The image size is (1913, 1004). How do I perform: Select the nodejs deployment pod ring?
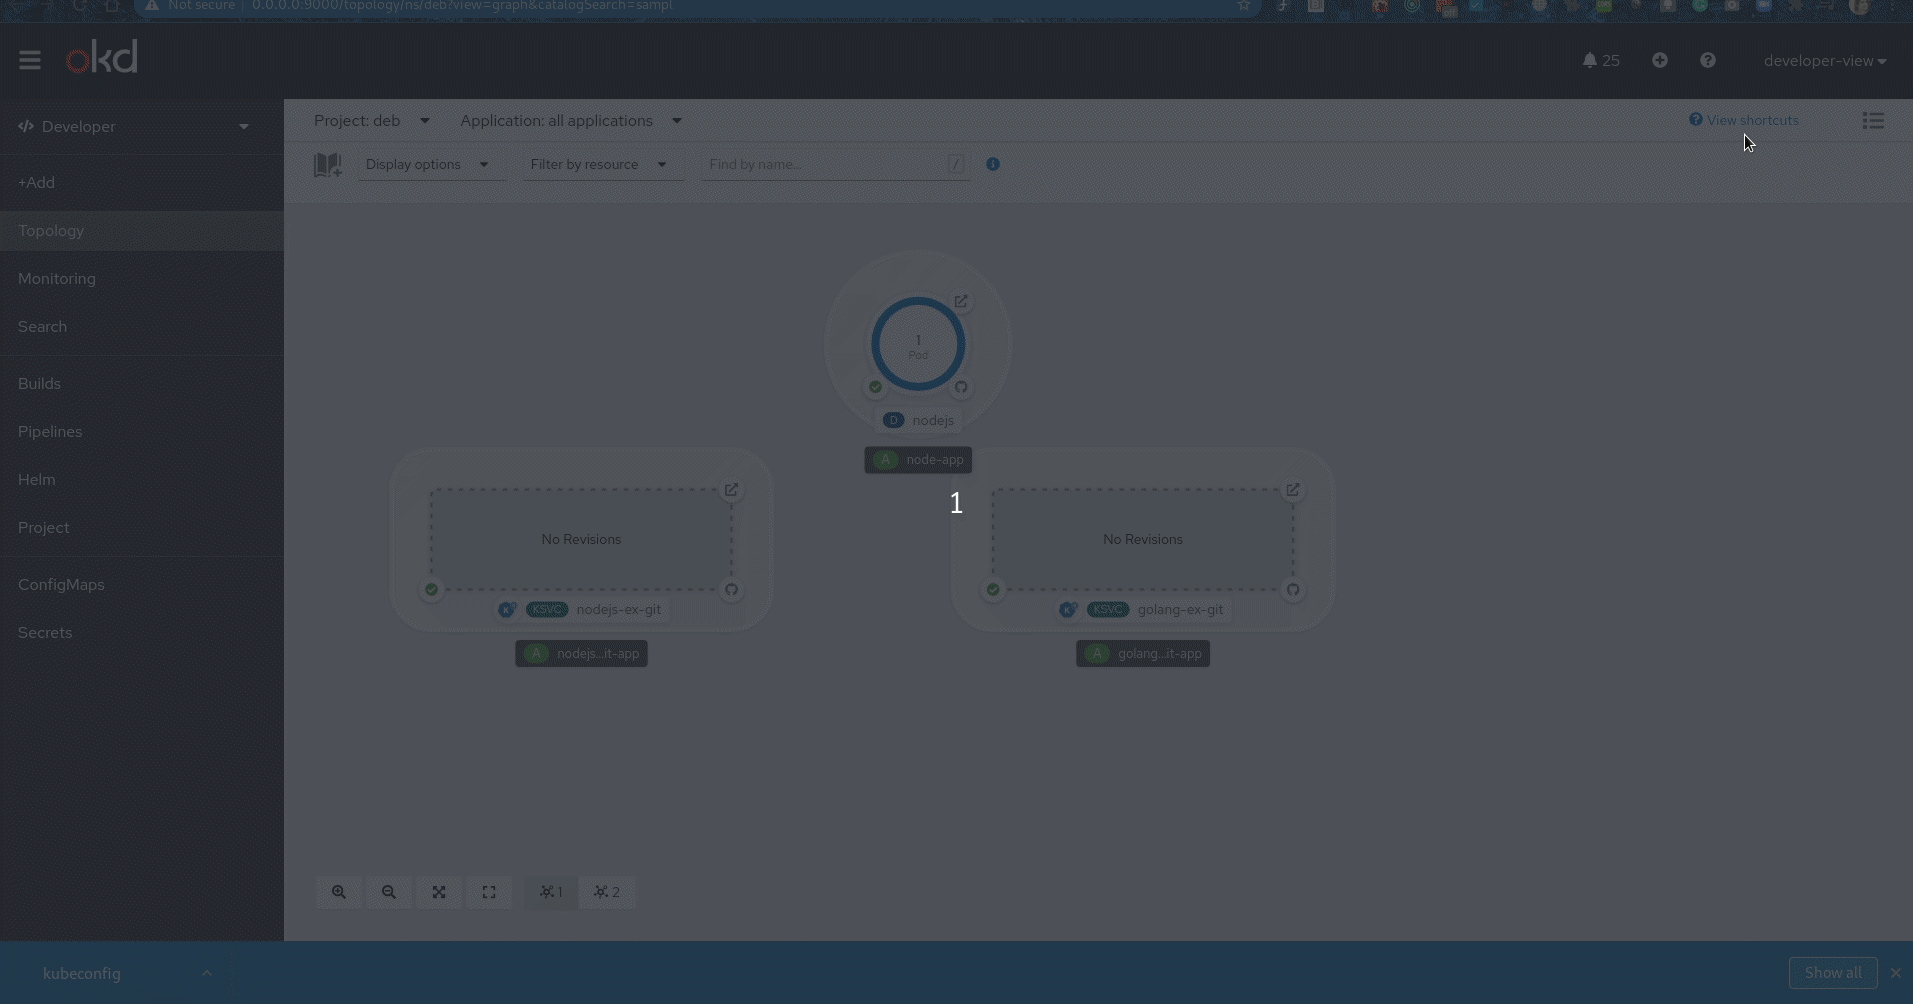(918, 344)
